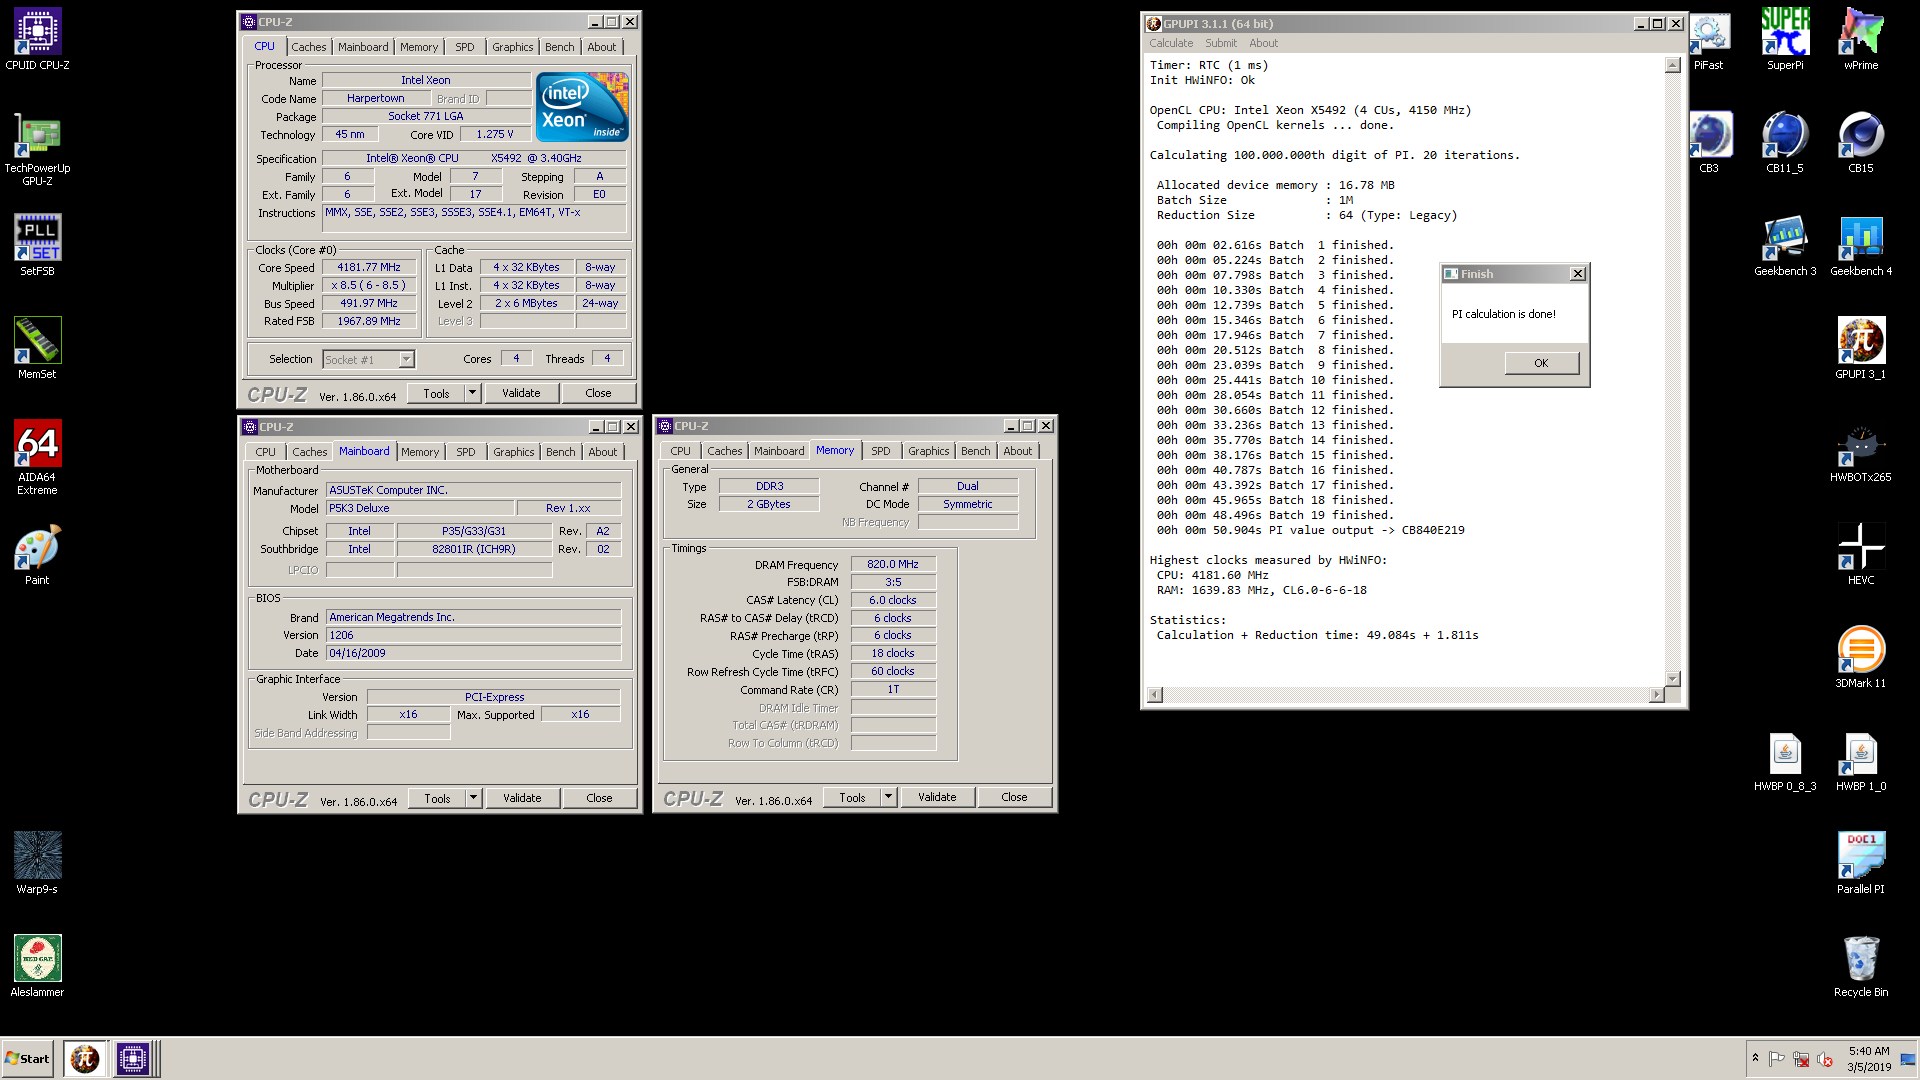Open the About menu in GPUPI
1920x1080 pixels.
click(x=1263, y=43)
